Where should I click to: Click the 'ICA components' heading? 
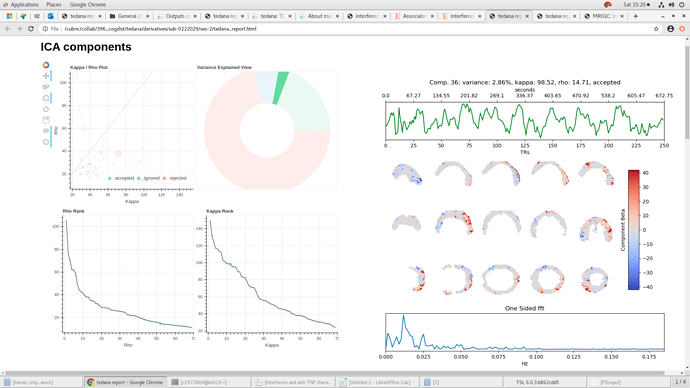[x=86, y=47]
